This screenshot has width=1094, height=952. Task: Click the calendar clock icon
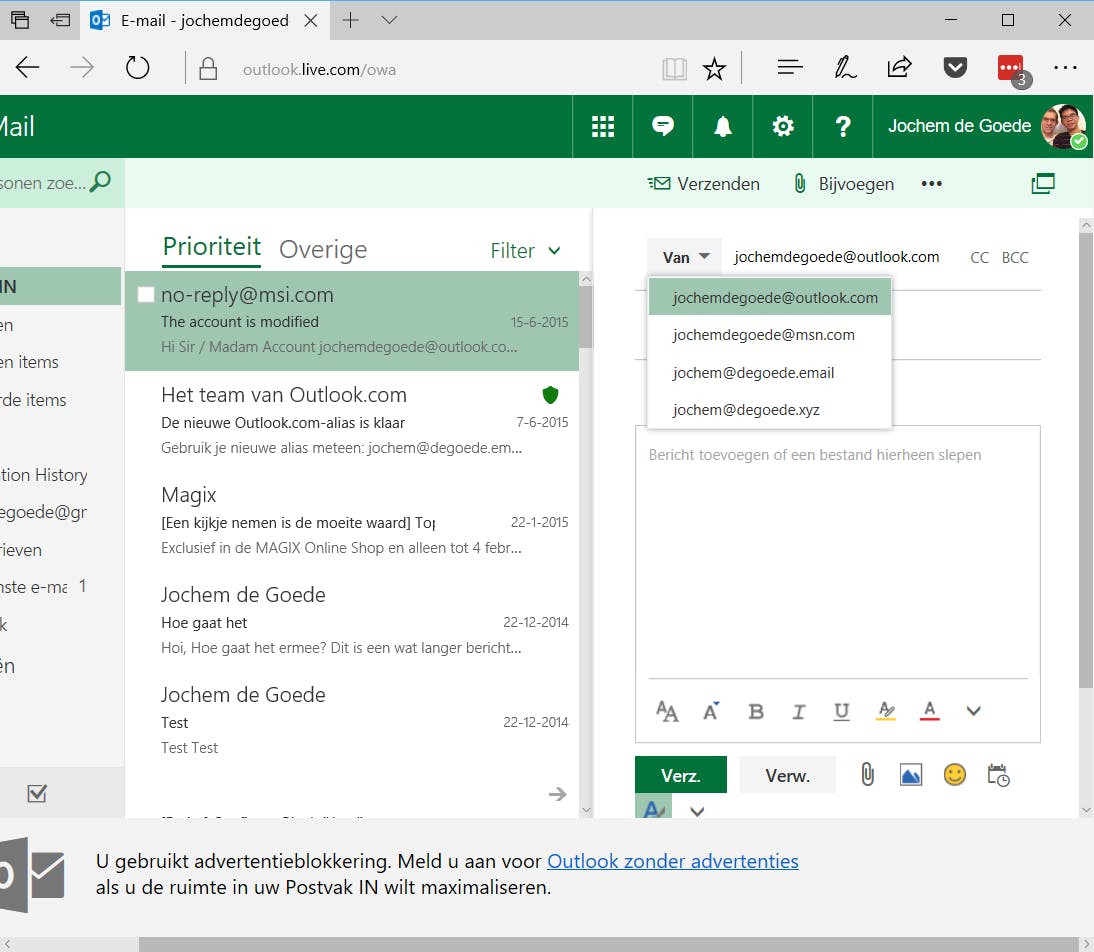pos(998,775)
